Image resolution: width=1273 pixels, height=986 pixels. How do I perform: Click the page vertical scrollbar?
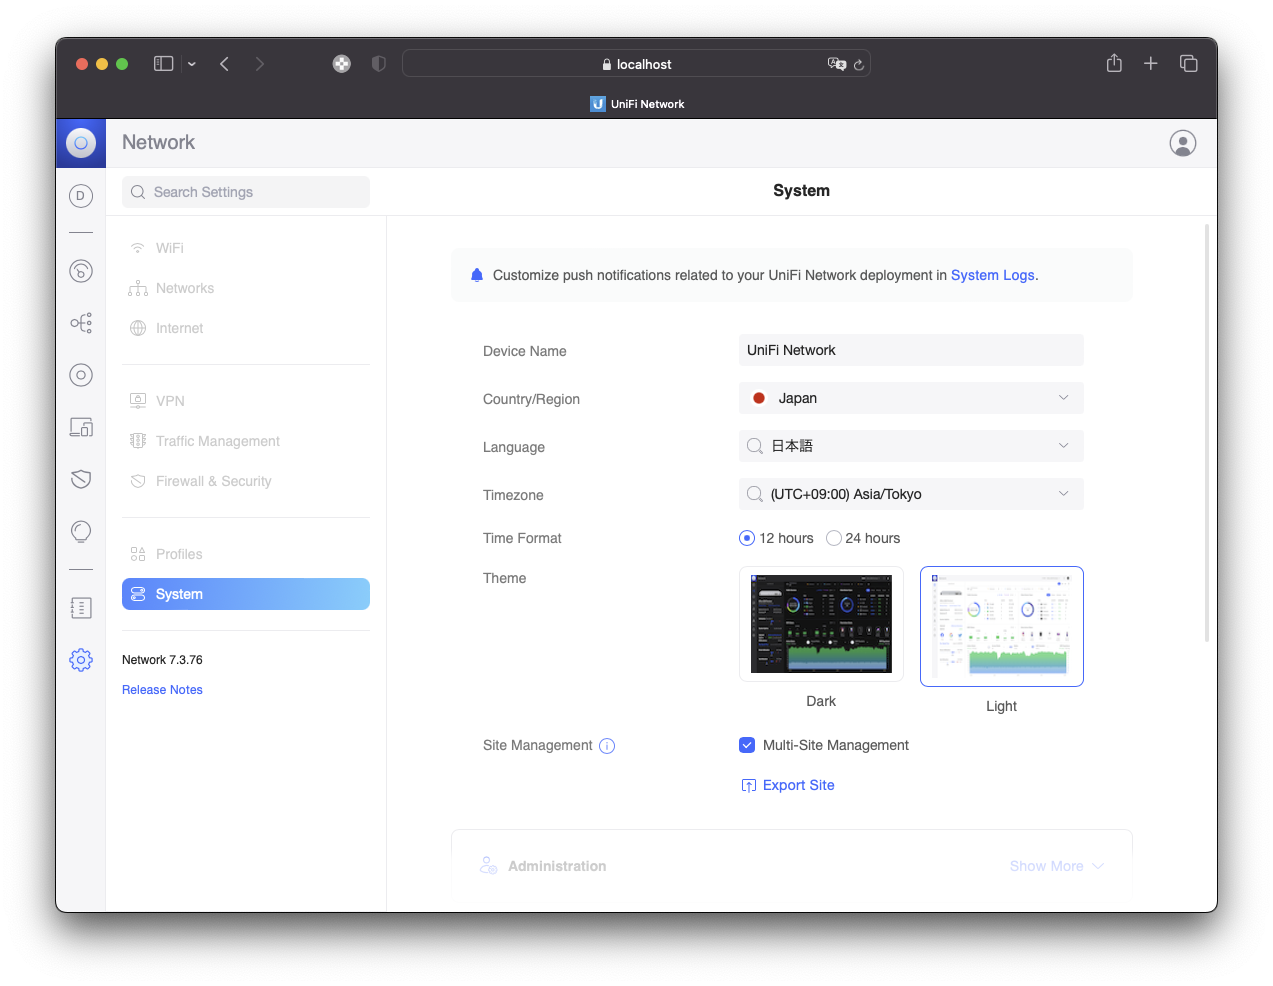1207,433
